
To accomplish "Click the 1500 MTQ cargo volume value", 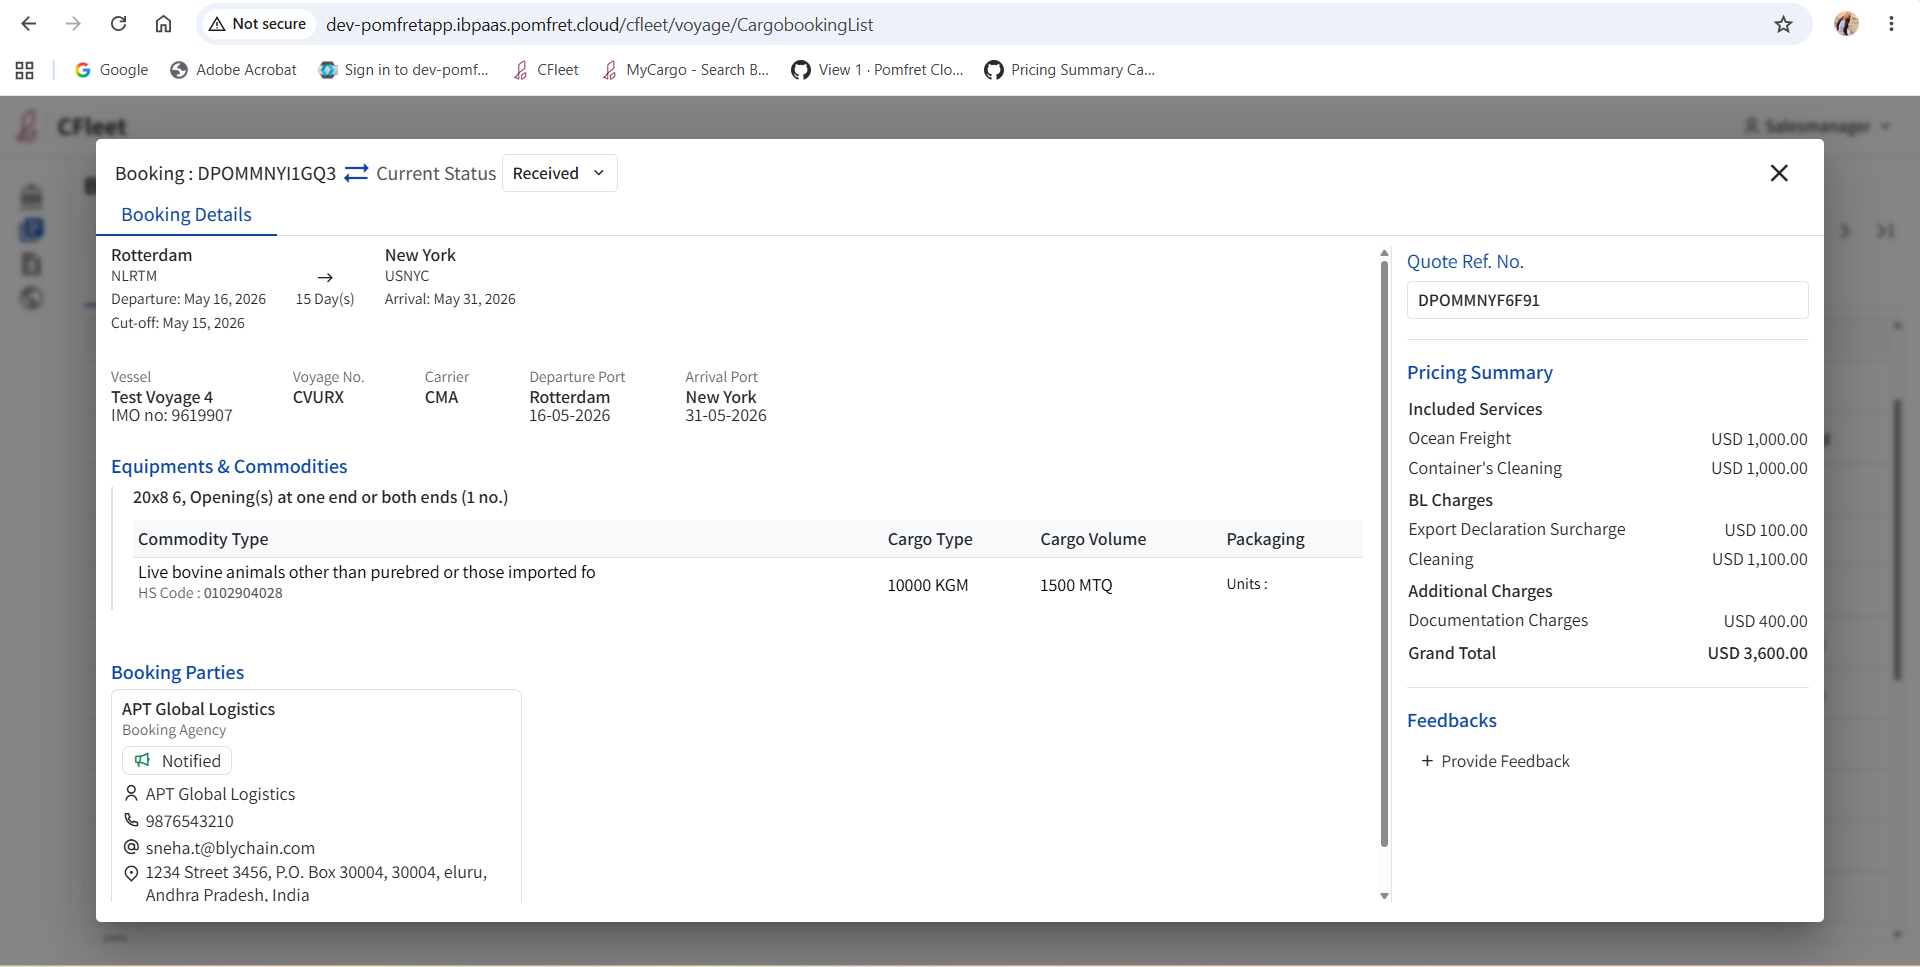I will (x=1076, y=585).
